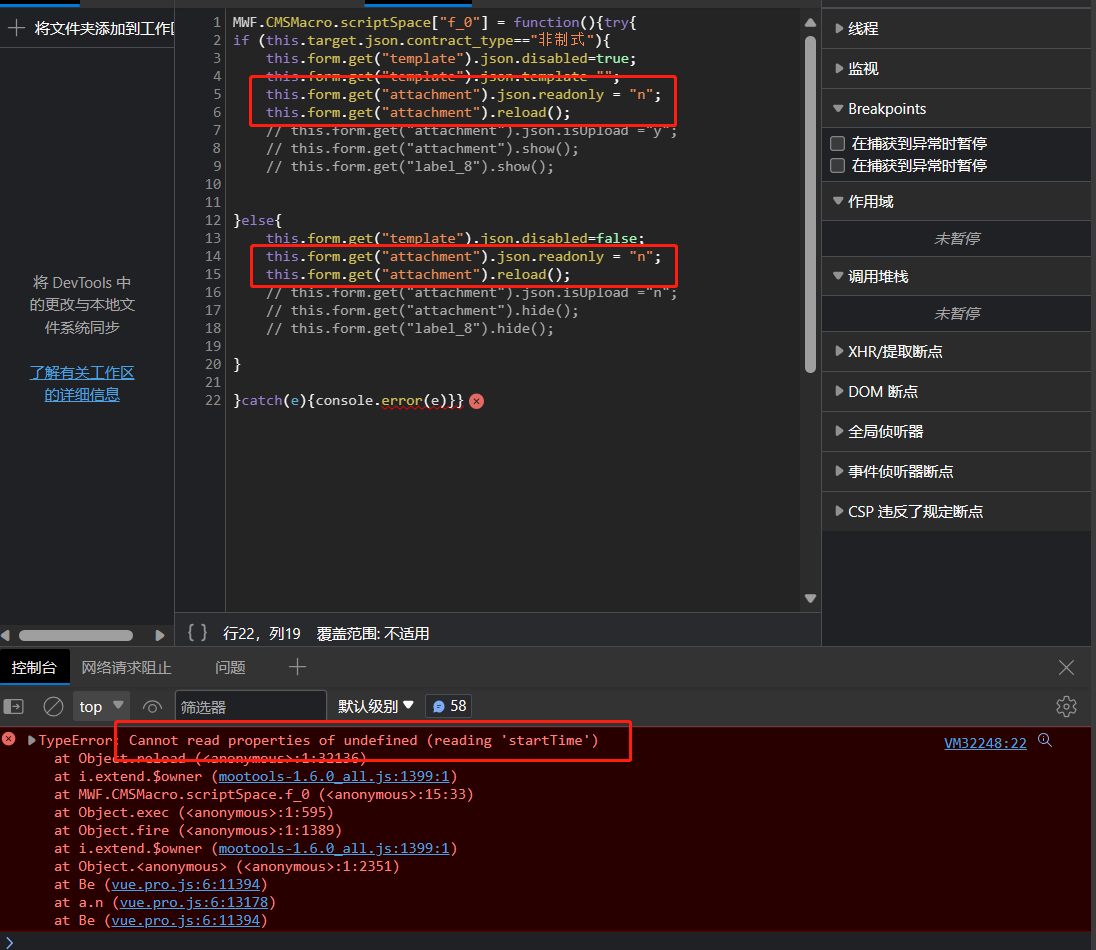Image resolution: width=1096 pixels, height=950 pixels.
Task: Click the stack line 'at Object.exec'
Action: (194, 812)
